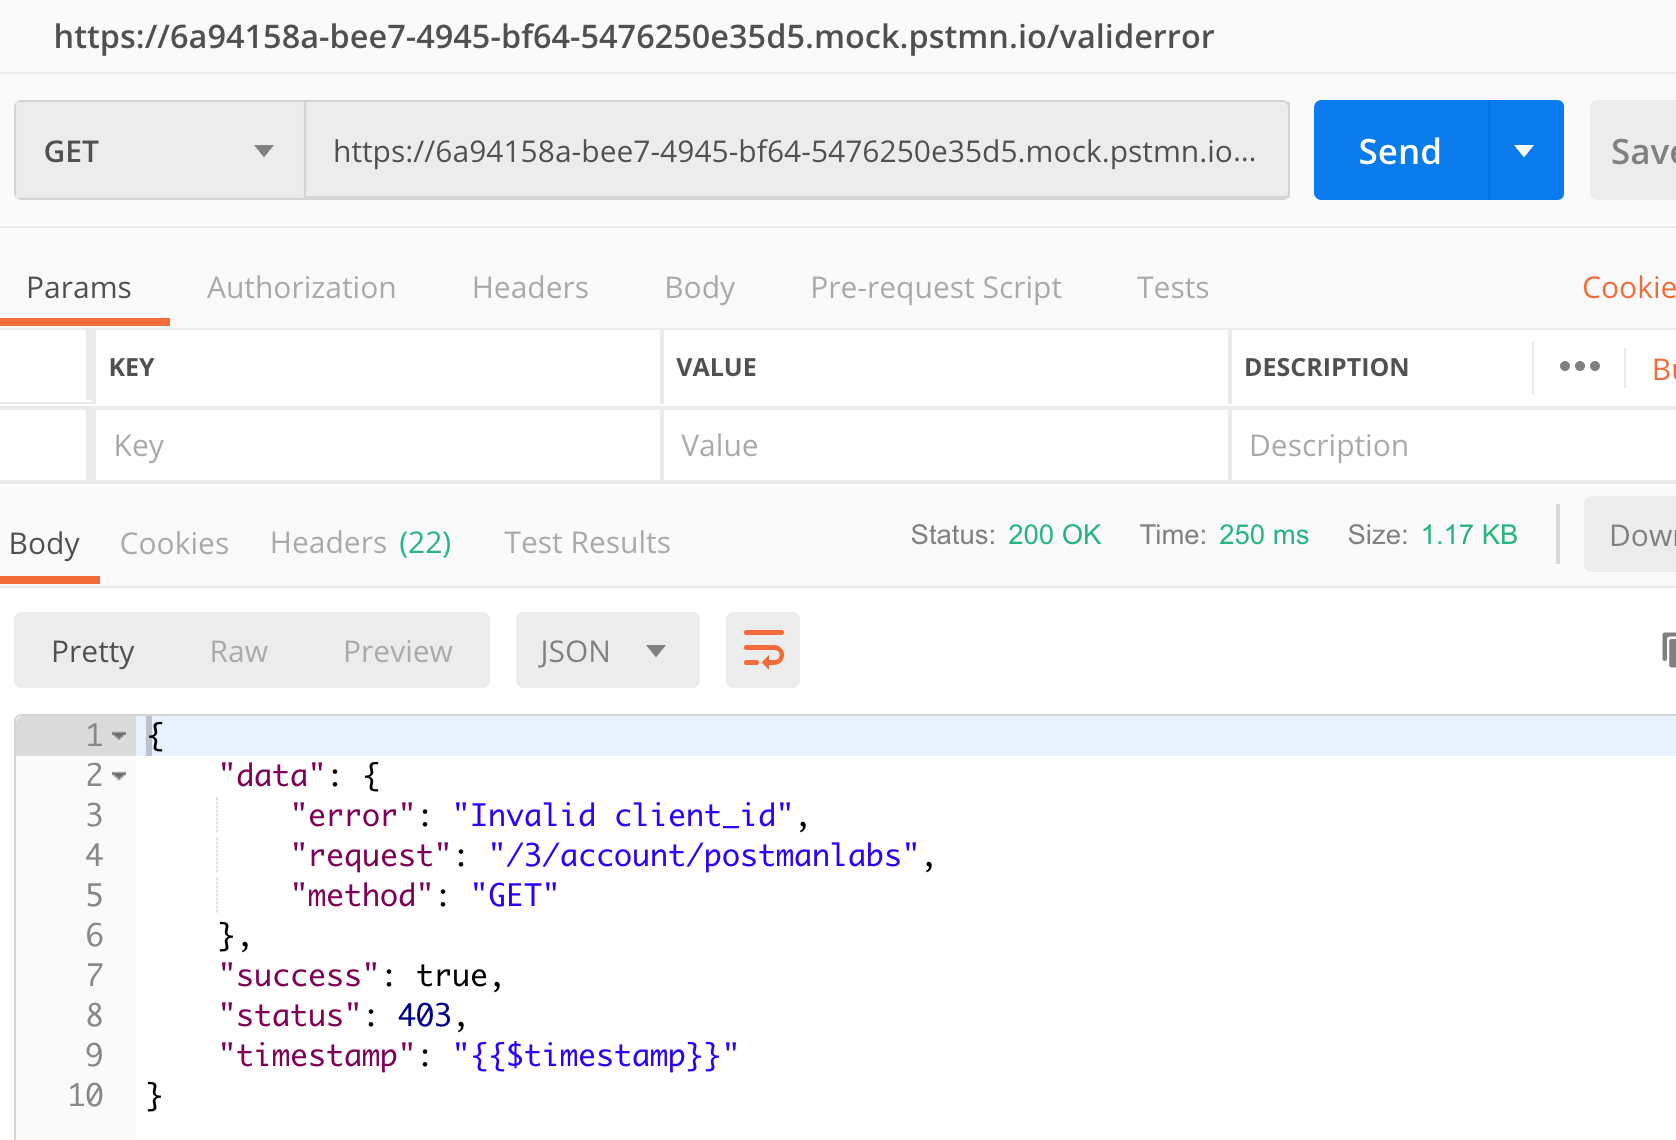Viewport: 1676px width, 1140px height.
Task: Open the request Headers tab
Action: (x=530, y=288)
